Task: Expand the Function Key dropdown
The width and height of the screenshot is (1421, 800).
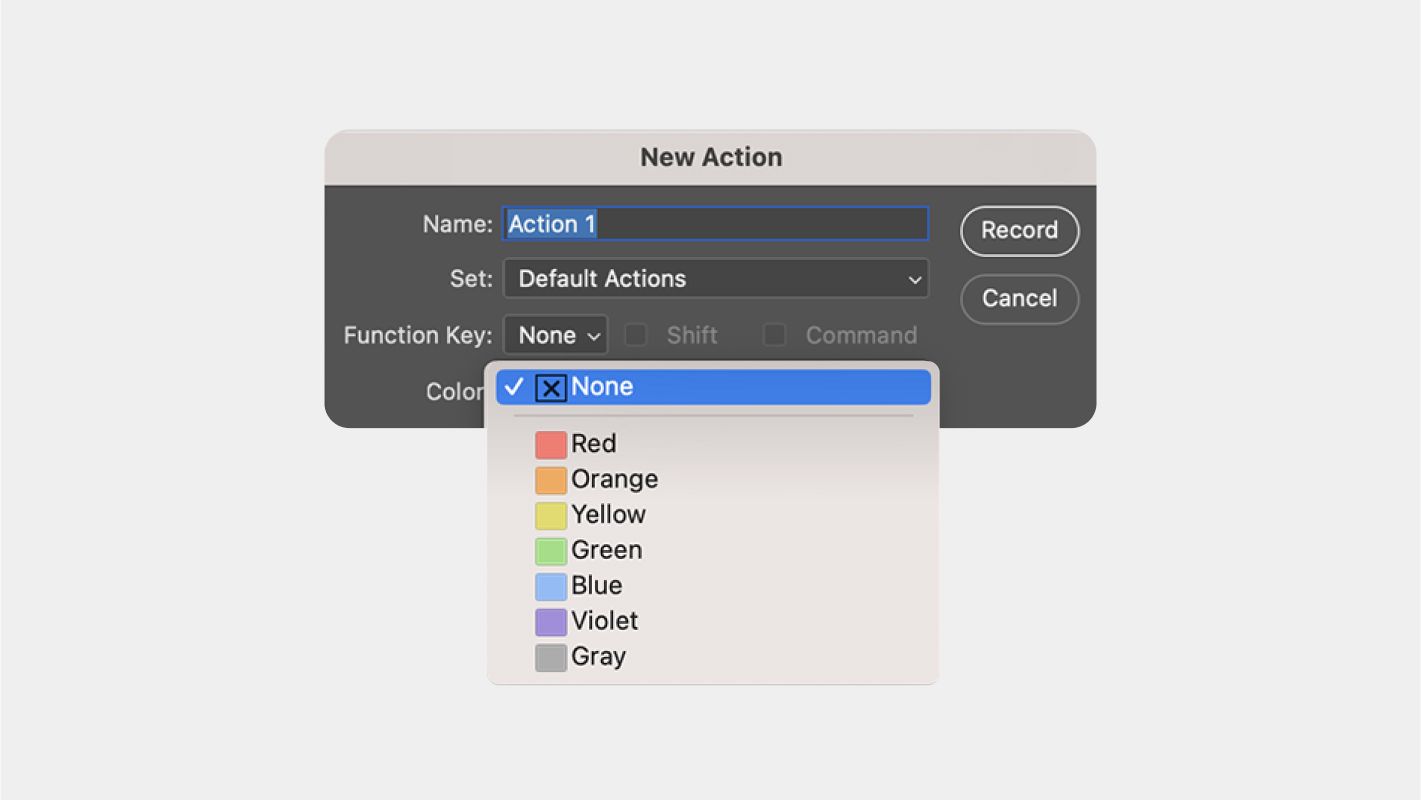Action: (555, 335)
